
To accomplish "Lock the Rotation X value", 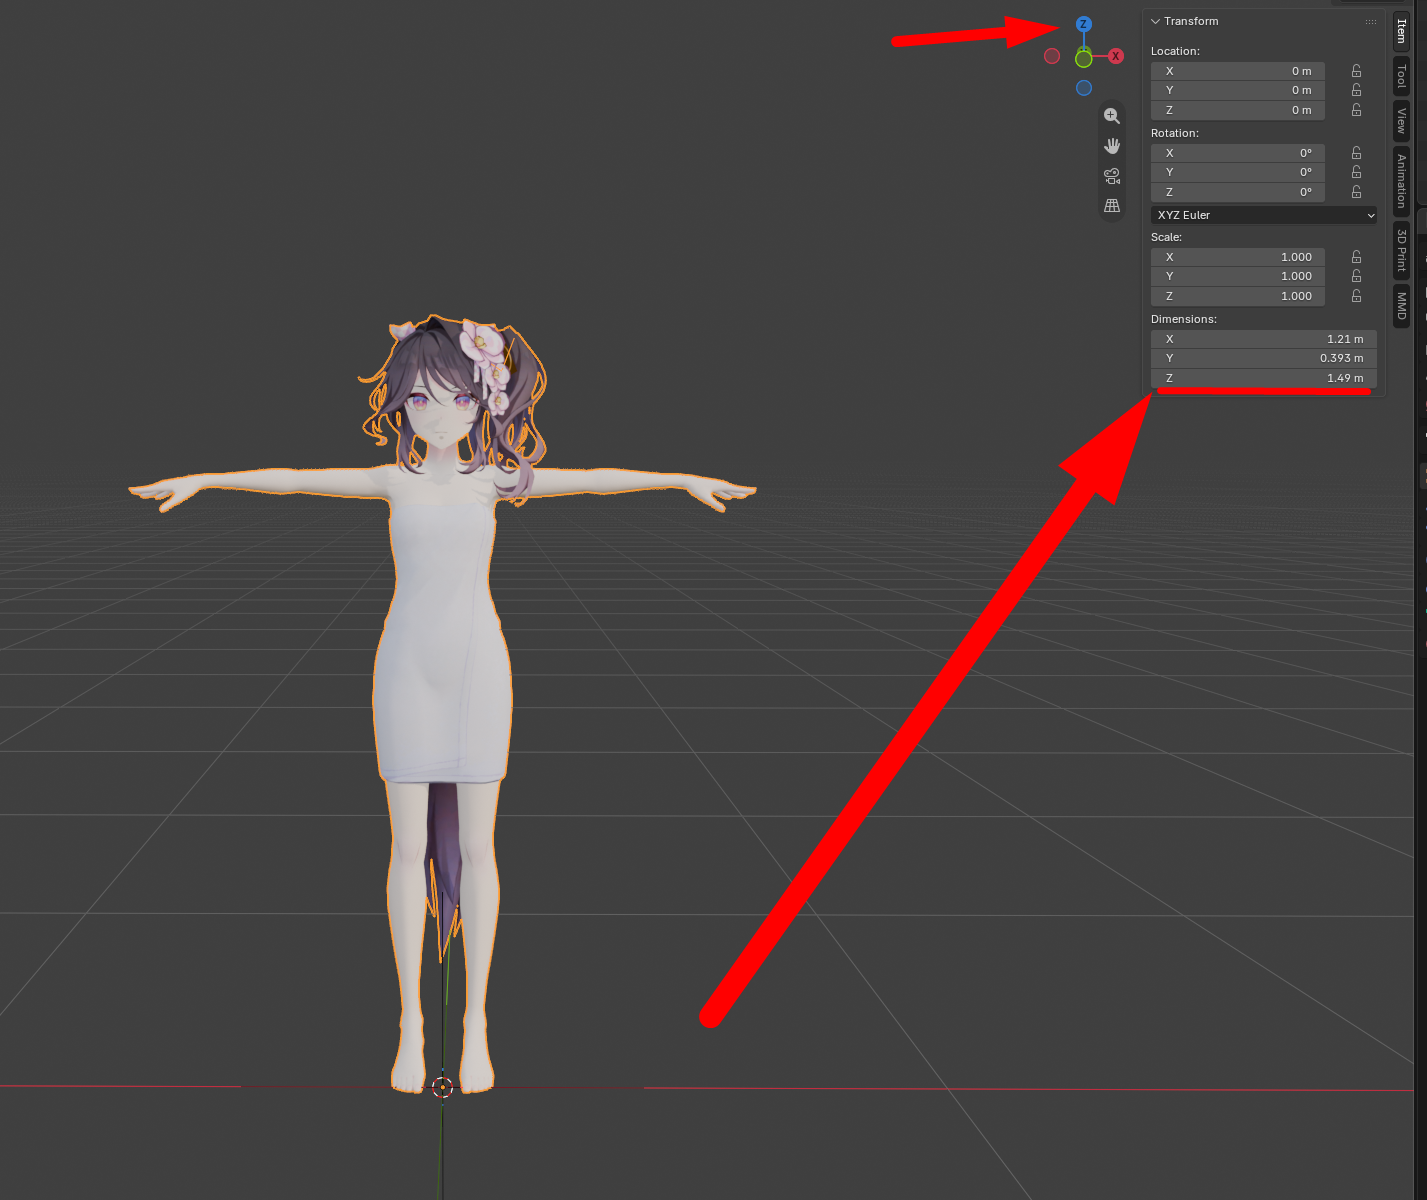I will click(1356, 153).
